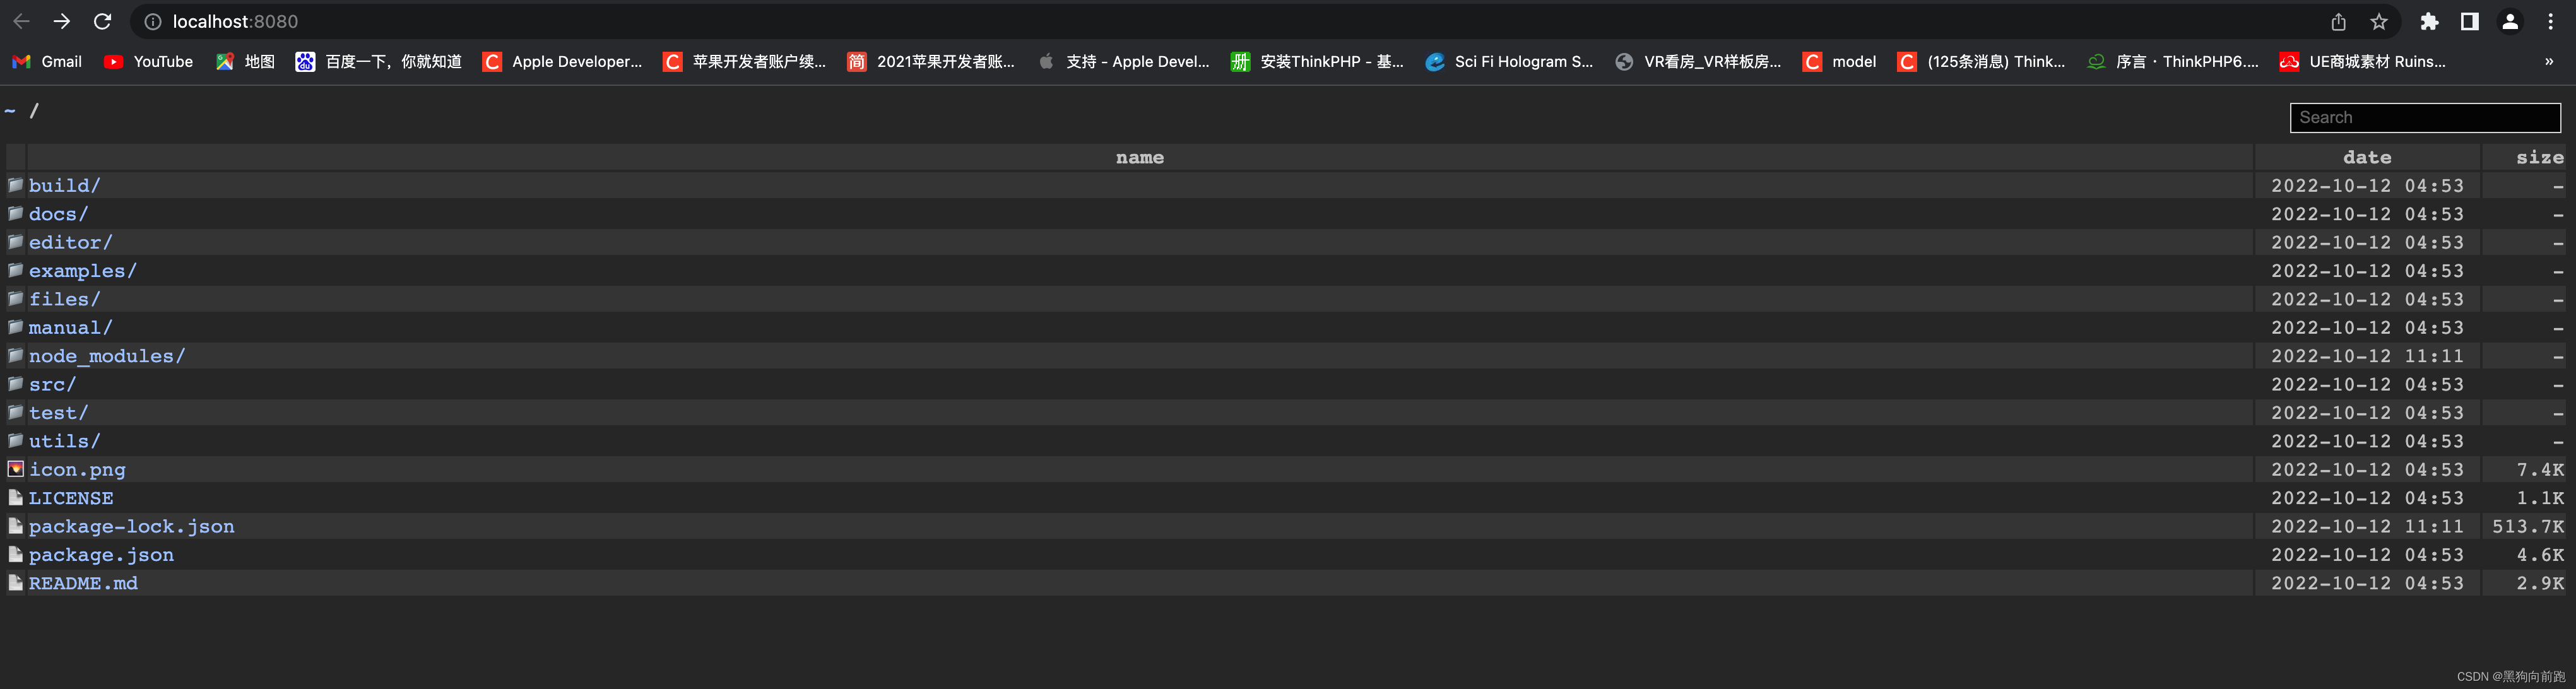Screen dimensions: 2576x689
Task: Open the 苹果开发者账户续 bookmark
Action: [744, 61]
